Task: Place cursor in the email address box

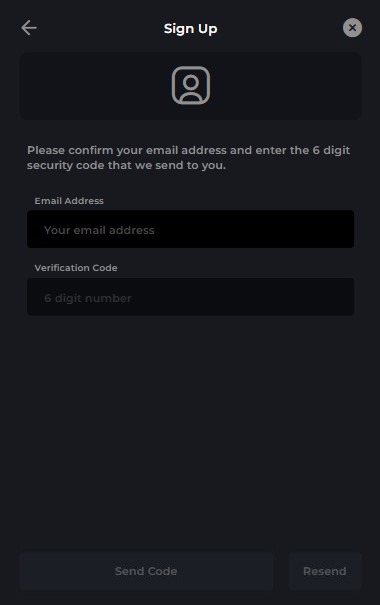Action: tap(191, 229)
